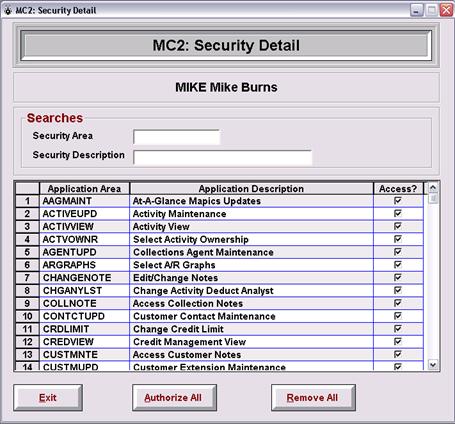Focus the Security Description search field
The height and width of the screenshot is (424, 455).
(222, 157)
